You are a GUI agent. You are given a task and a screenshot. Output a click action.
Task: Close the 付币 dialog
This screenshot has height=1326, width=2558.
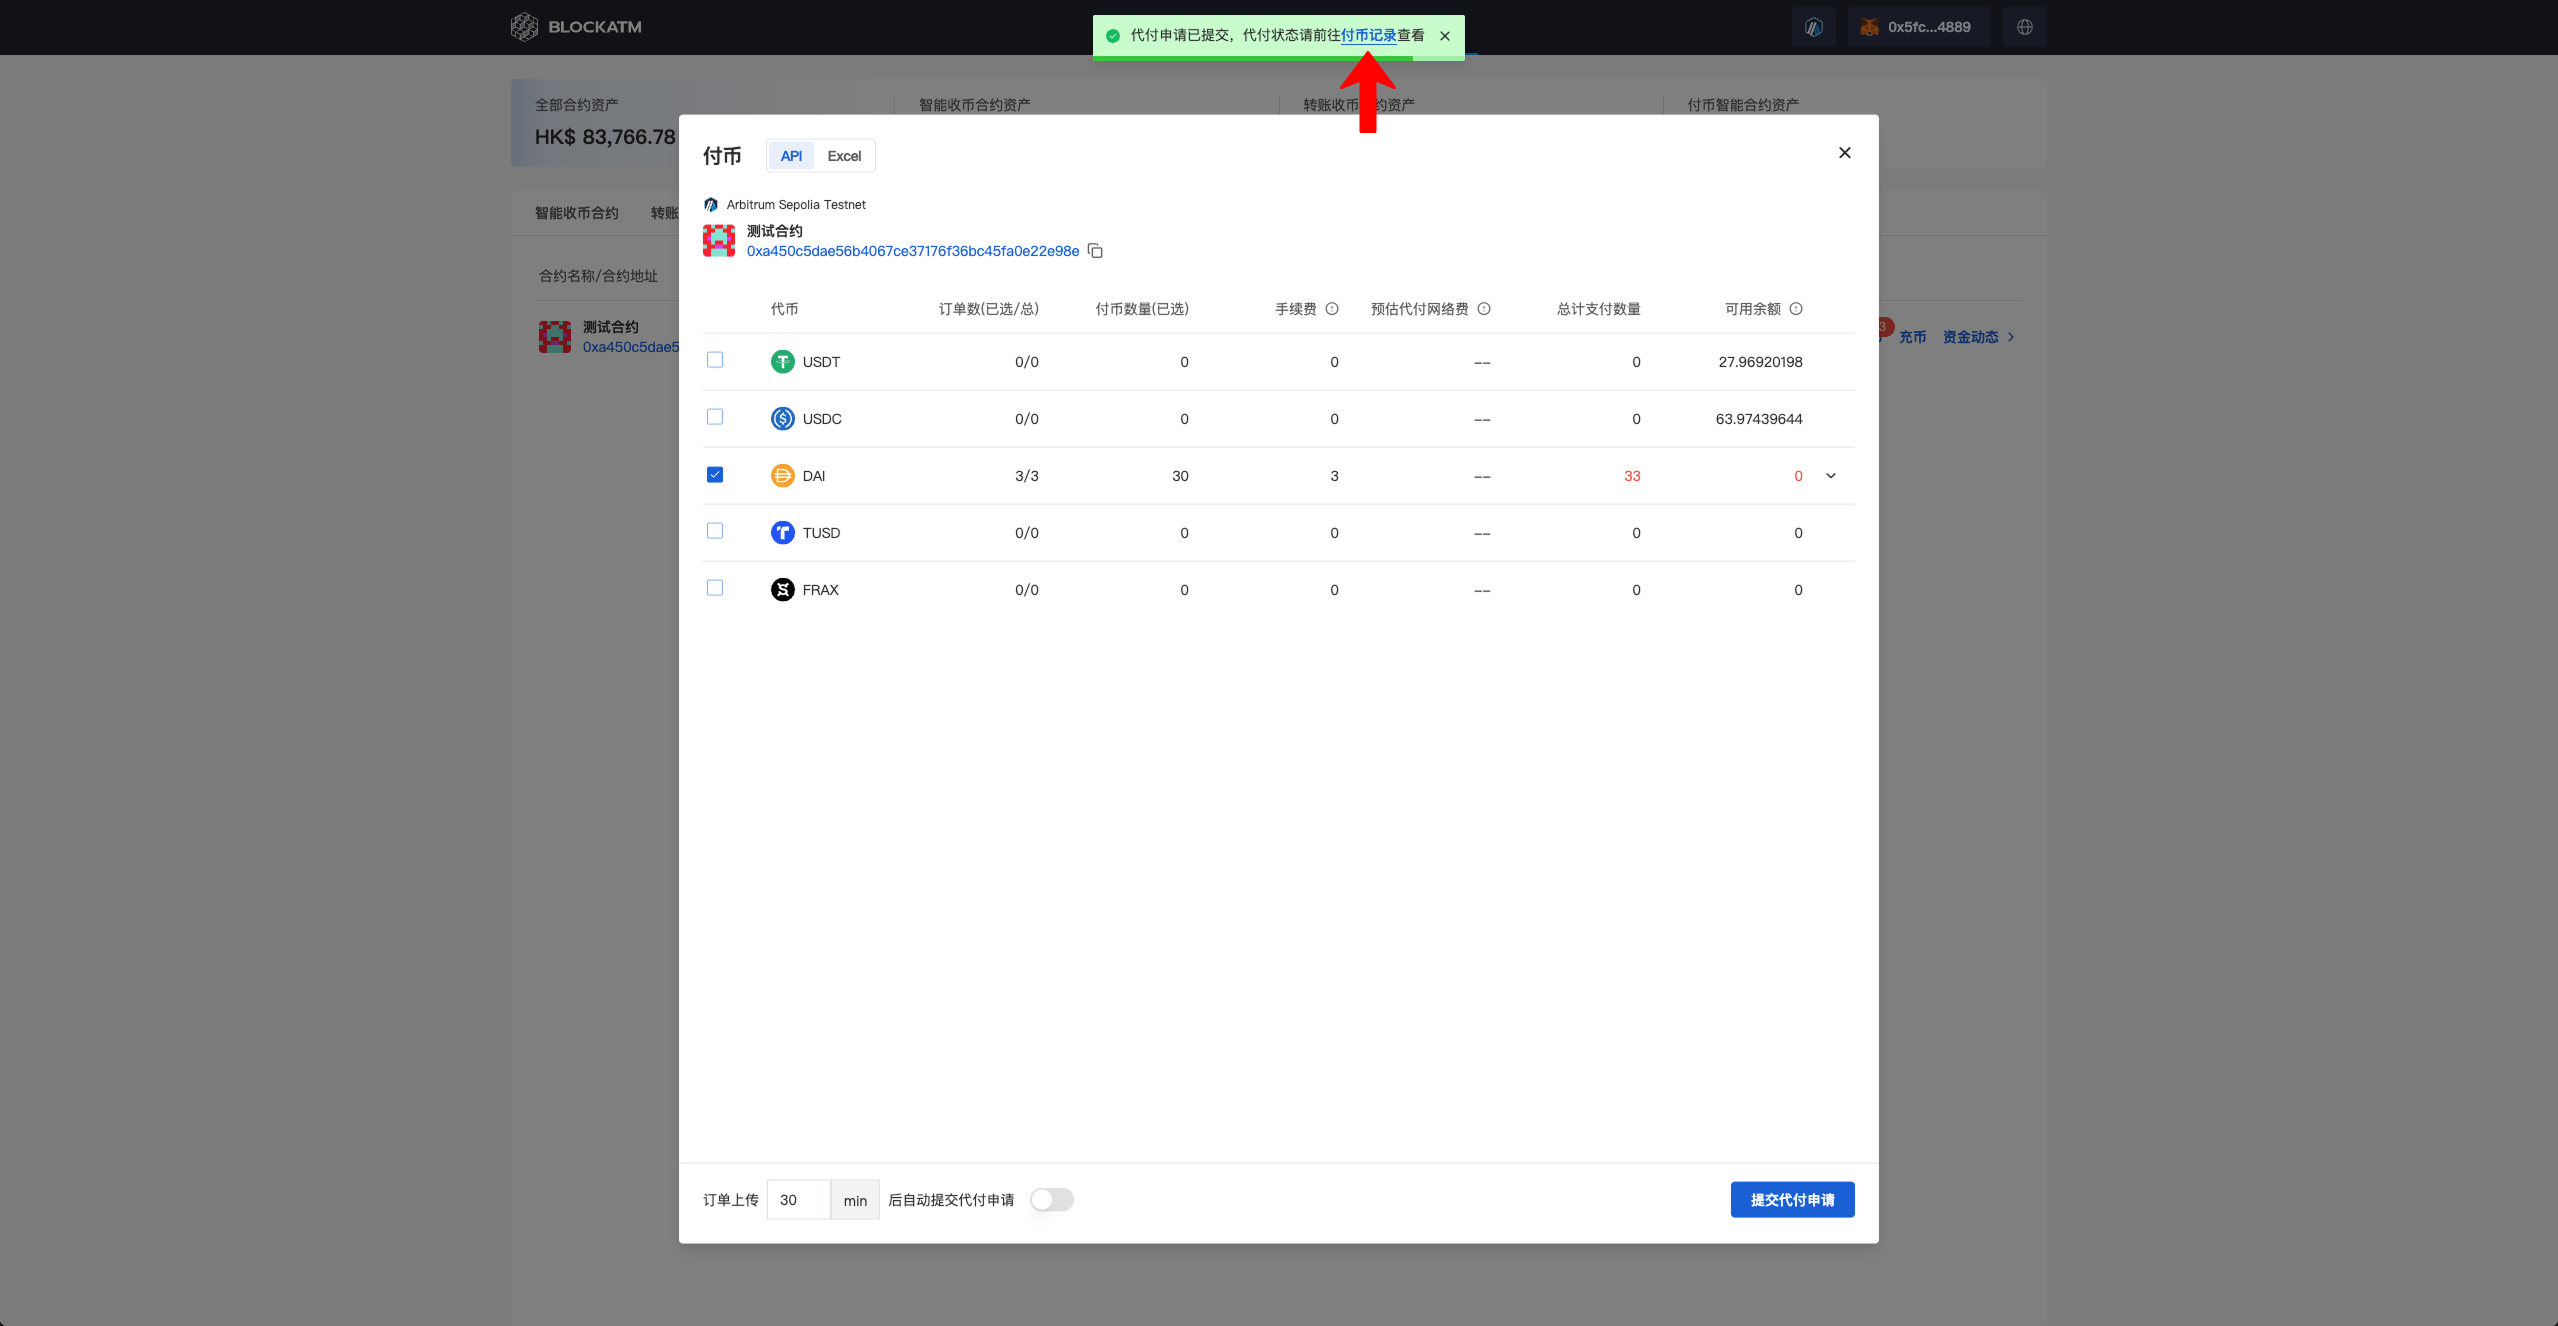coord(1845,153)
